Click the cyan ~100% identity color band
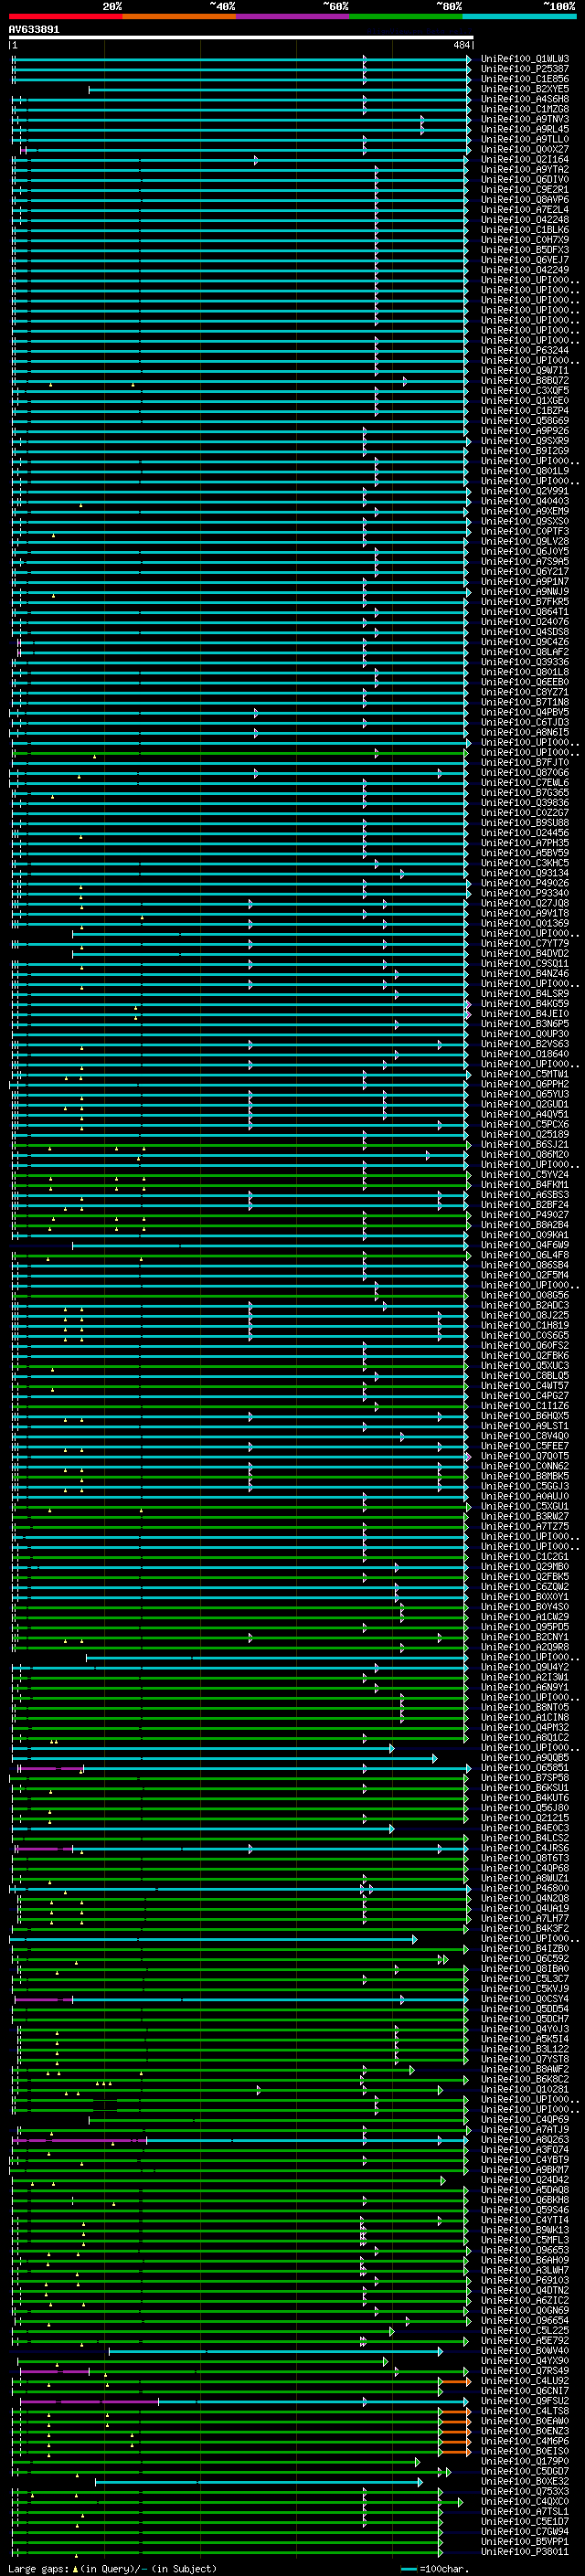 click(x=519, y=17)
